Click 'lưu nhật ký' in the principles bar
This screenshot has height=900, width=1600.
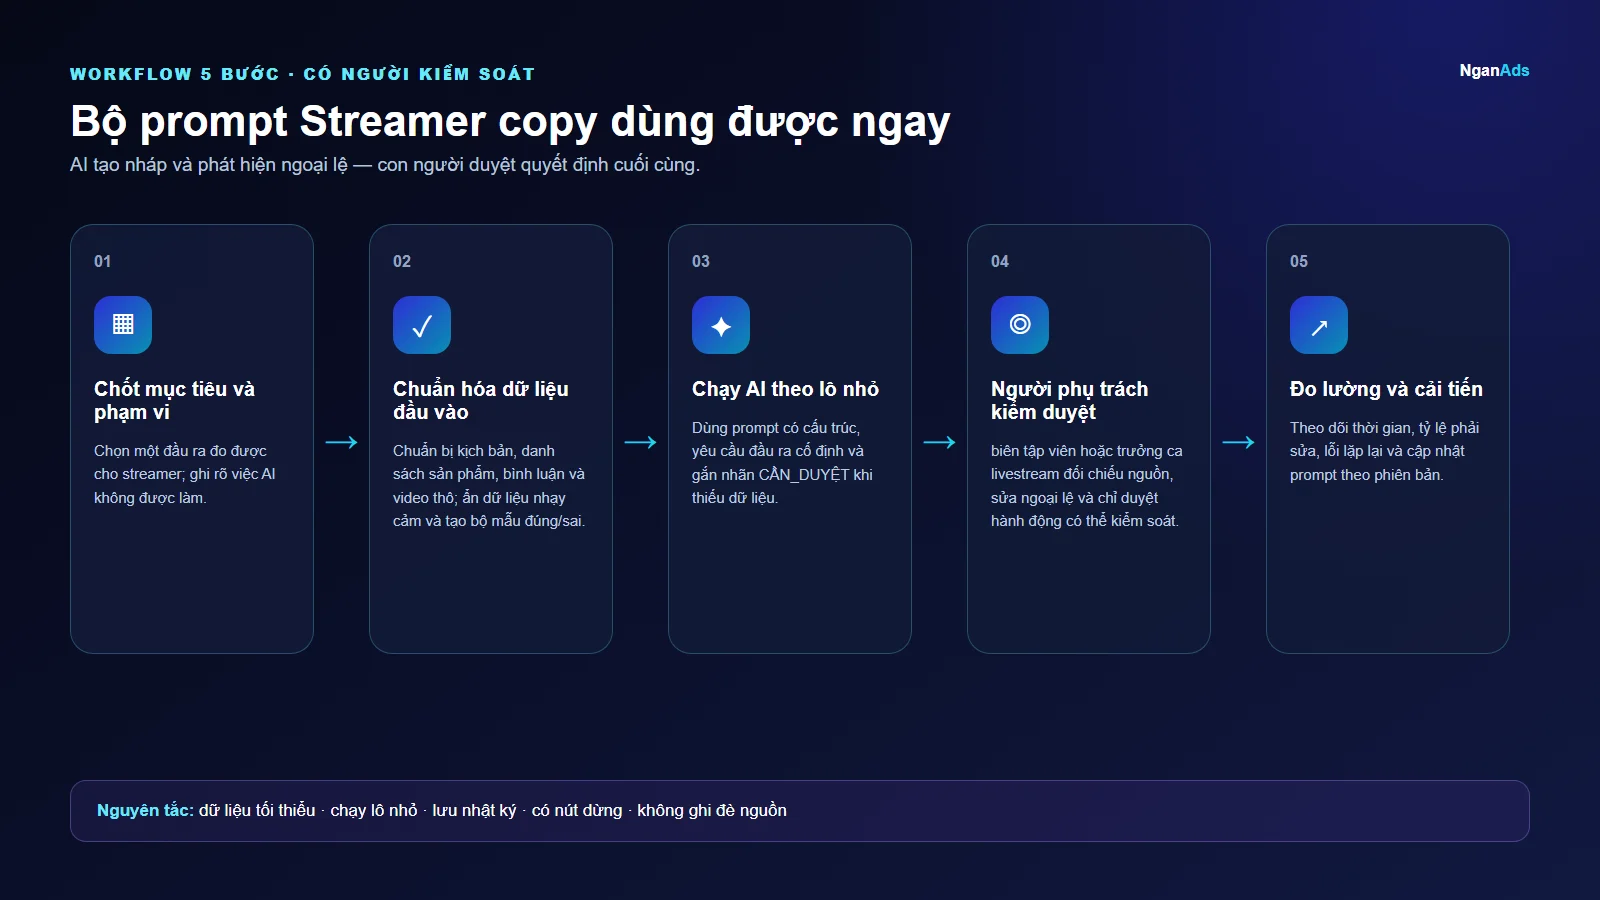point(474,810)
